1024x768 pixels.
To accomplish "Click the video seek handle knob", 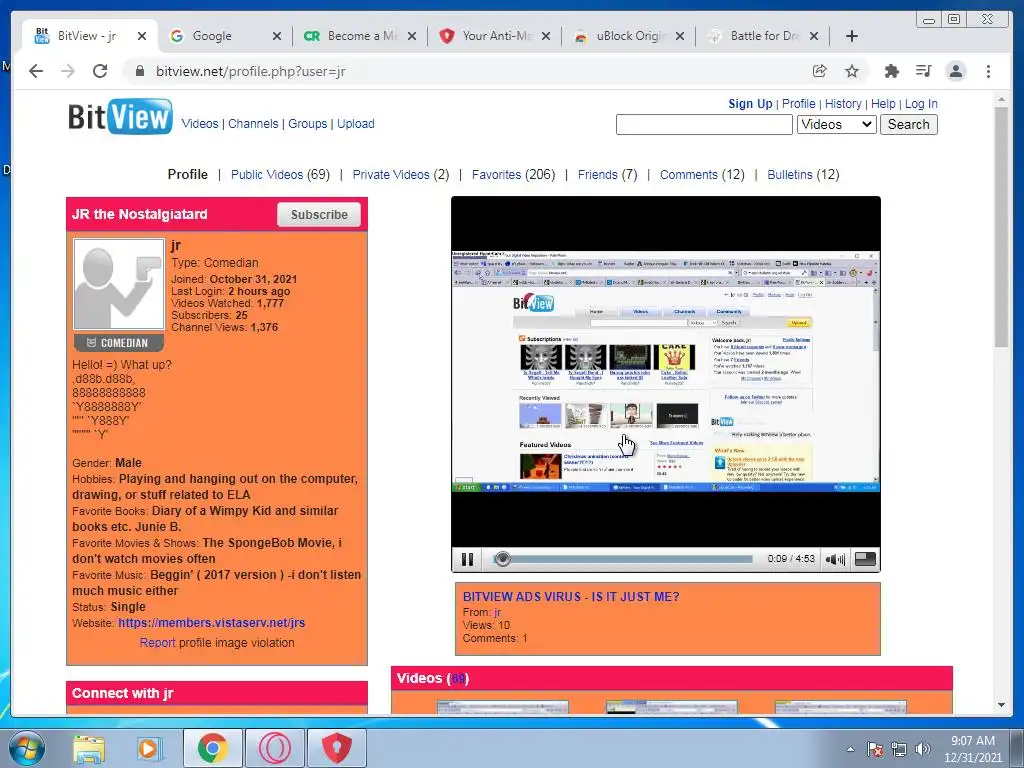I will pyautogui.click(x=502, y=559).
